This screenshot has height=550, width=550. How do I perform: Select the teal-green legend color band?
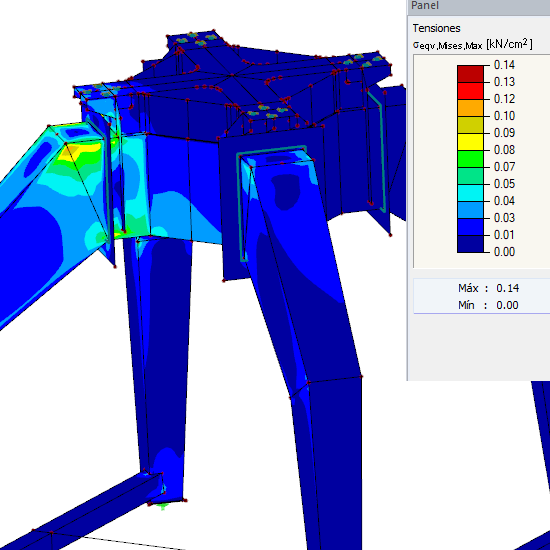click(470, 176)
